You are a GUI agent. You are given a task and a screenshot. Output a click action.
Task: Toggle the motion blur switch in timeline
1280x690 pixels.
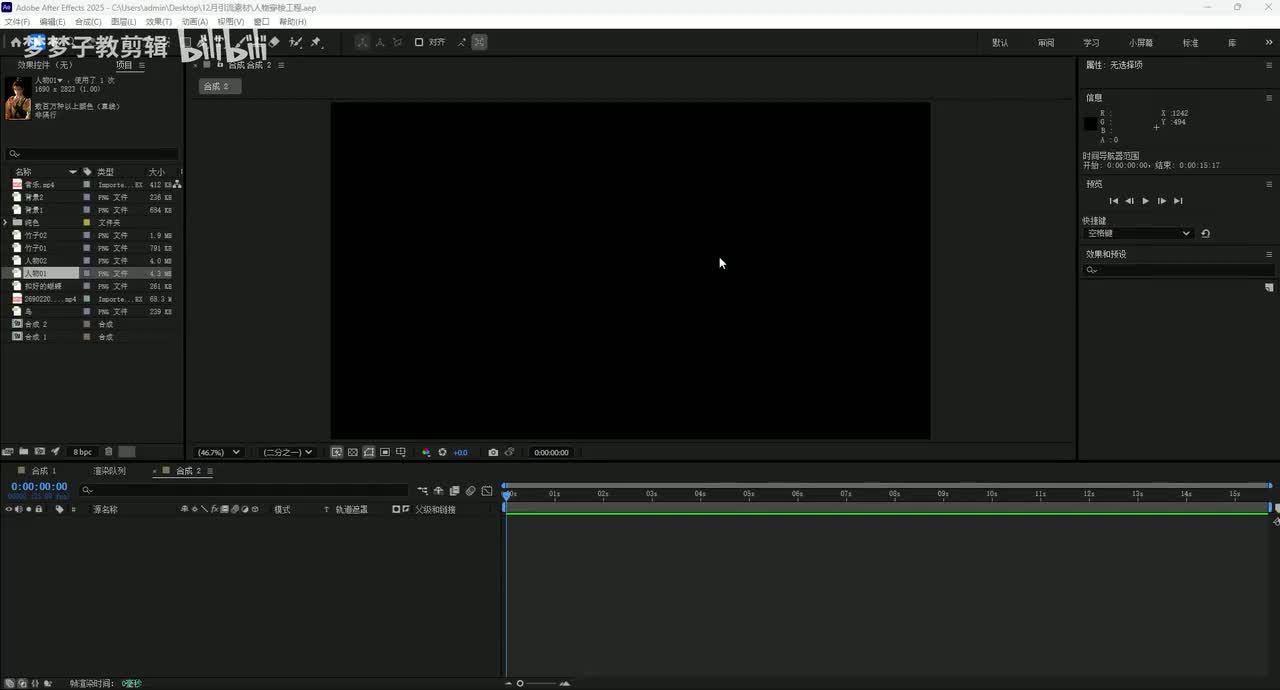470,491
